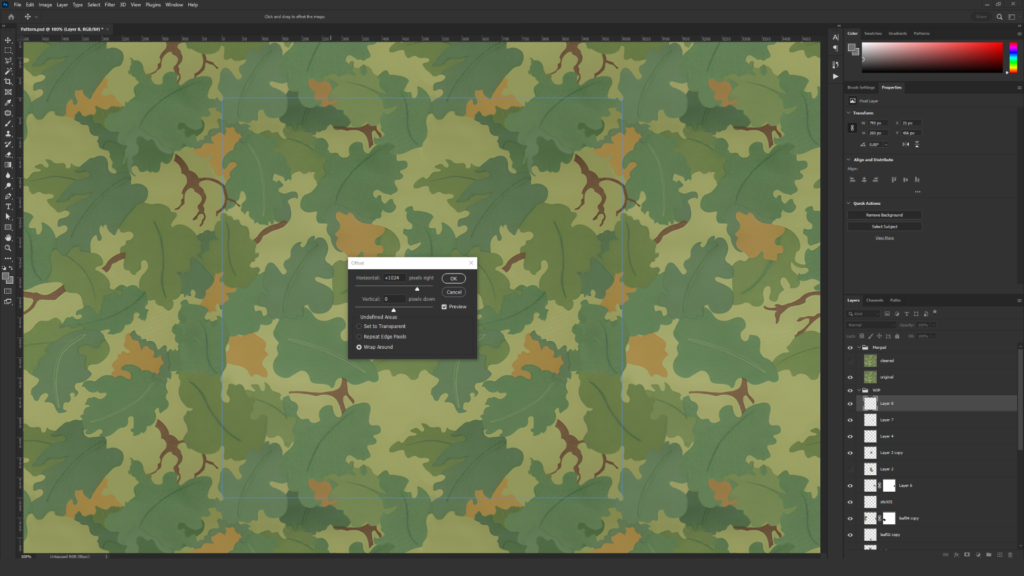Choose the Repeat Edge Pixels option
The height and width of the screenshot is (576, 1024).
[x=360, y=337]
